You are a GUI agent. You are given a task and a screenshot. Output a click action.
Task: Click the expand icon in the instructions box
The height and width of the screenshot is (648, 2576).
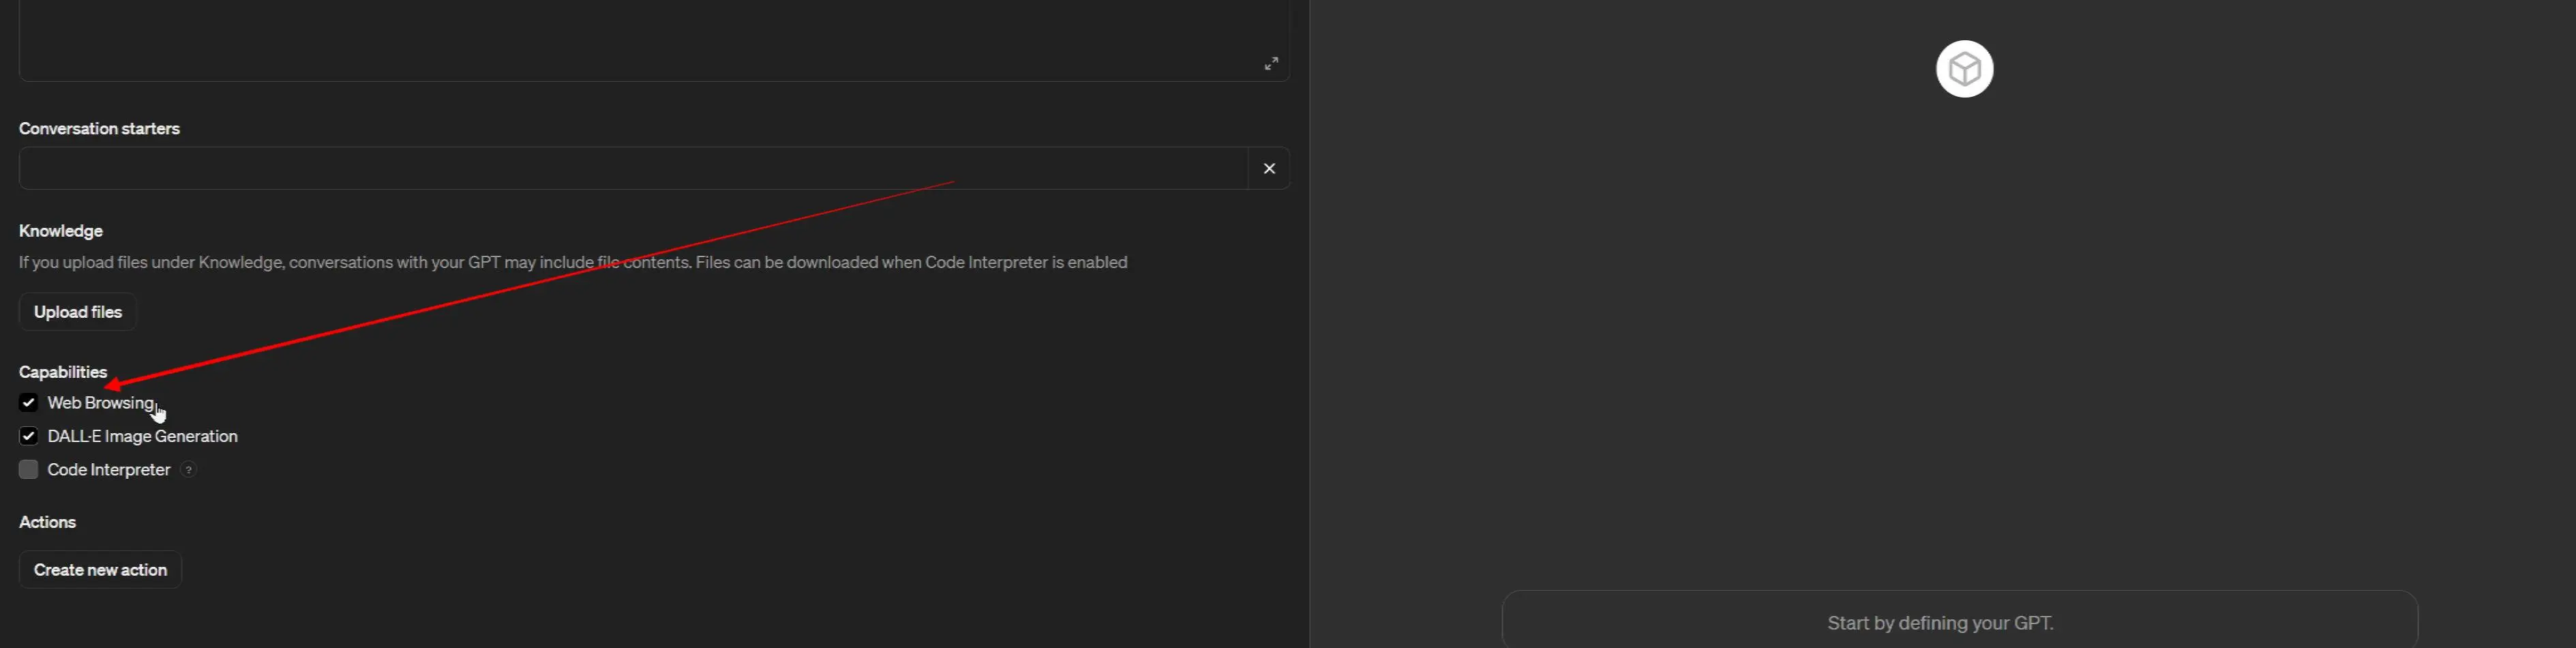(1271, 64)
